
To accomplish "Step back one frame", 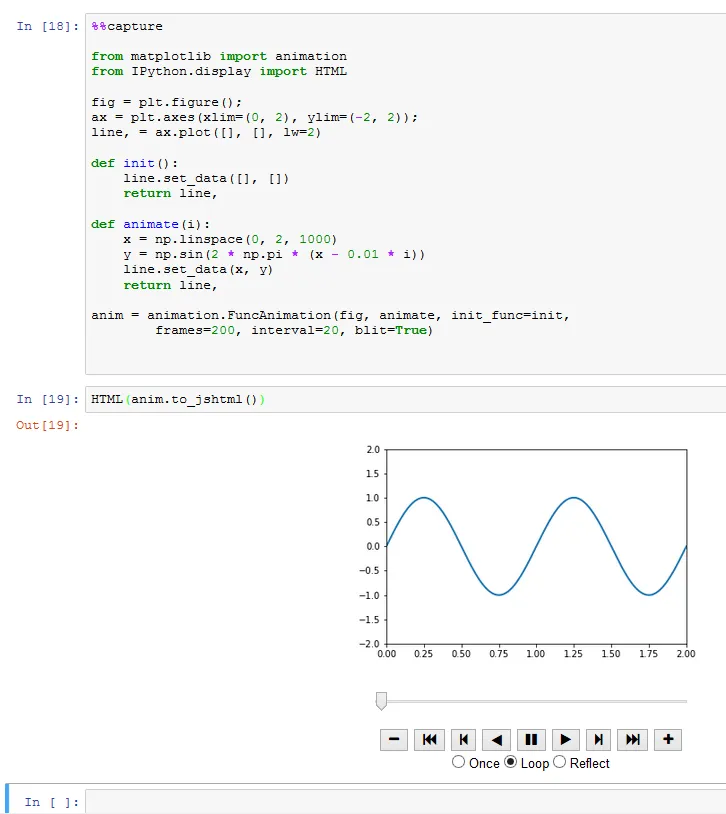I will tap(464, 740).
